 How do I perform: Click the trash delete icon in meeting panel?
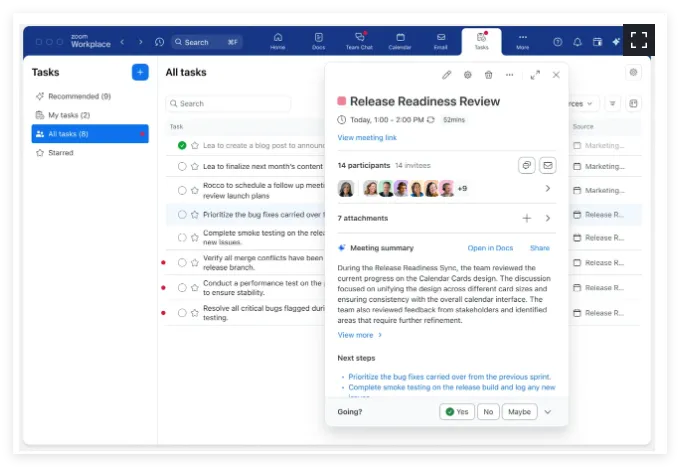coord(488,75)
